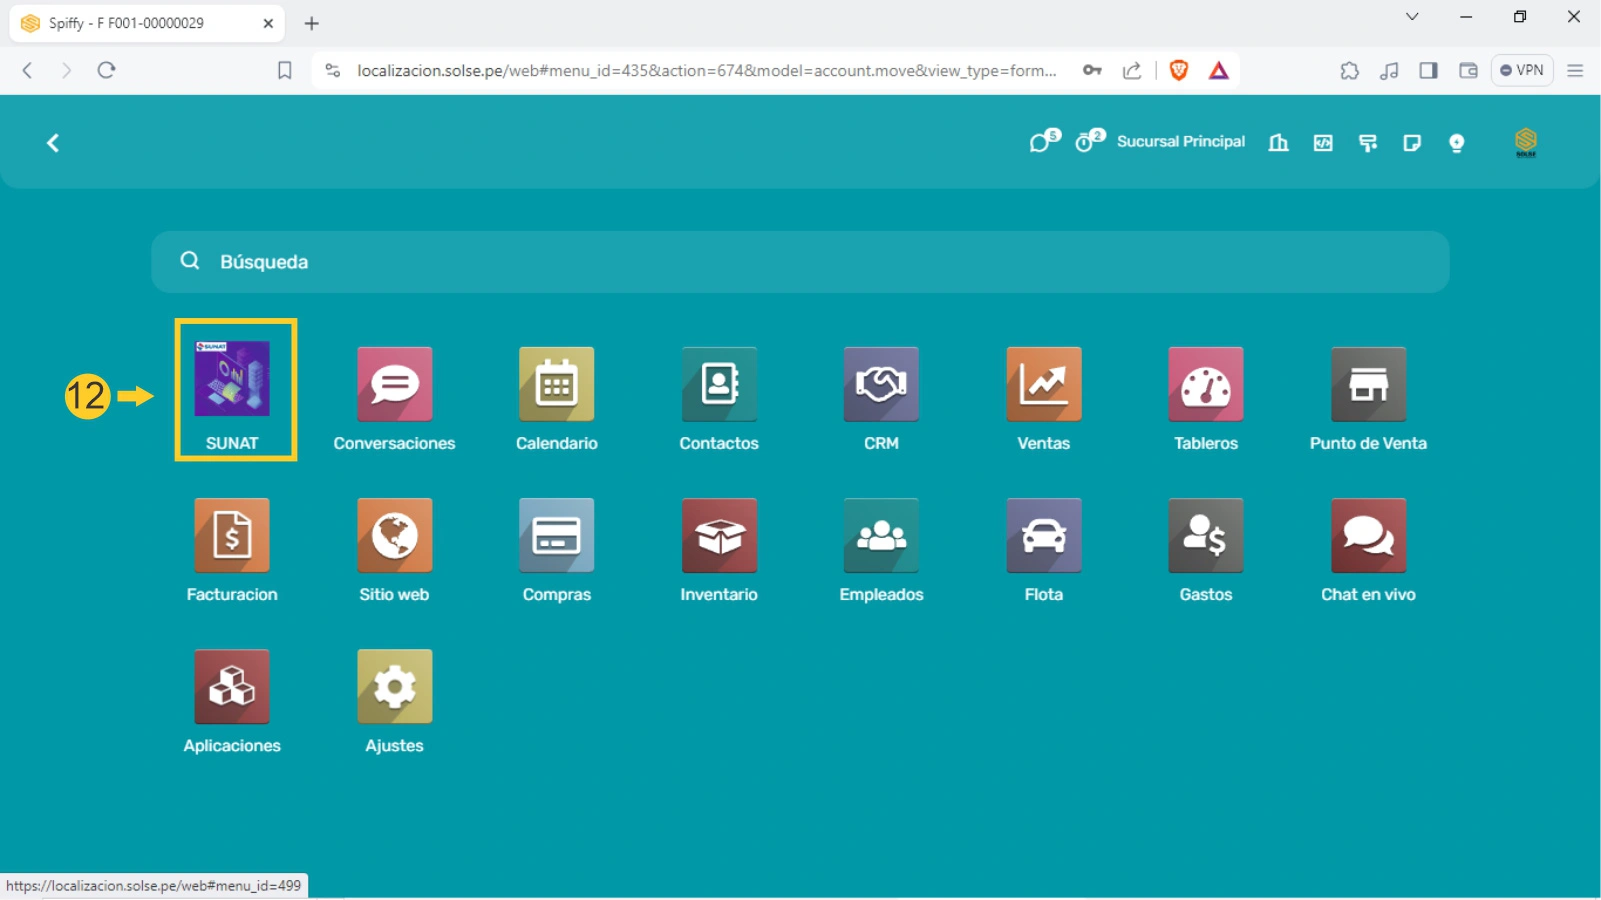Image resolution: width=1601 pixels, height=900 pixels.
Task: Open the user profile logo menu
Action: pyautogui.click(x=1525, y=142)
